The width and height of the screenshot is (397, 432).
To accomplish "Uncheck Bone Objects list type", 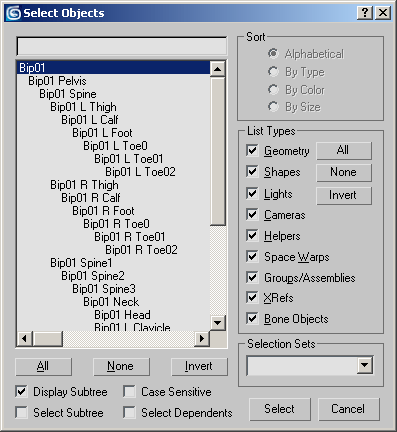I will coord(253,319).
